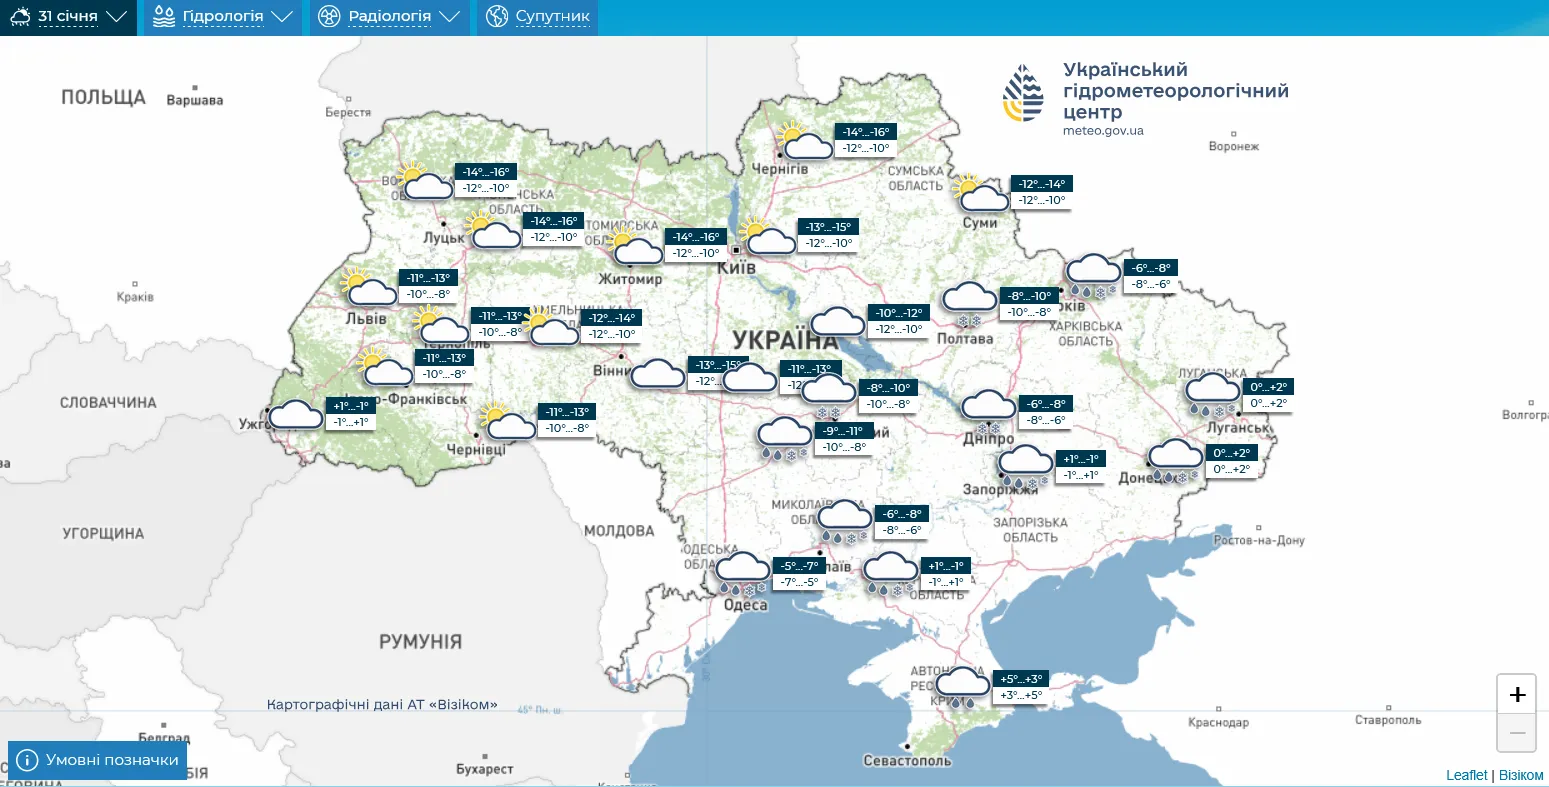Screen dimensions: 1549x787
Task: Click the snow icon near Харківська область
Action: coord(1092,267)
